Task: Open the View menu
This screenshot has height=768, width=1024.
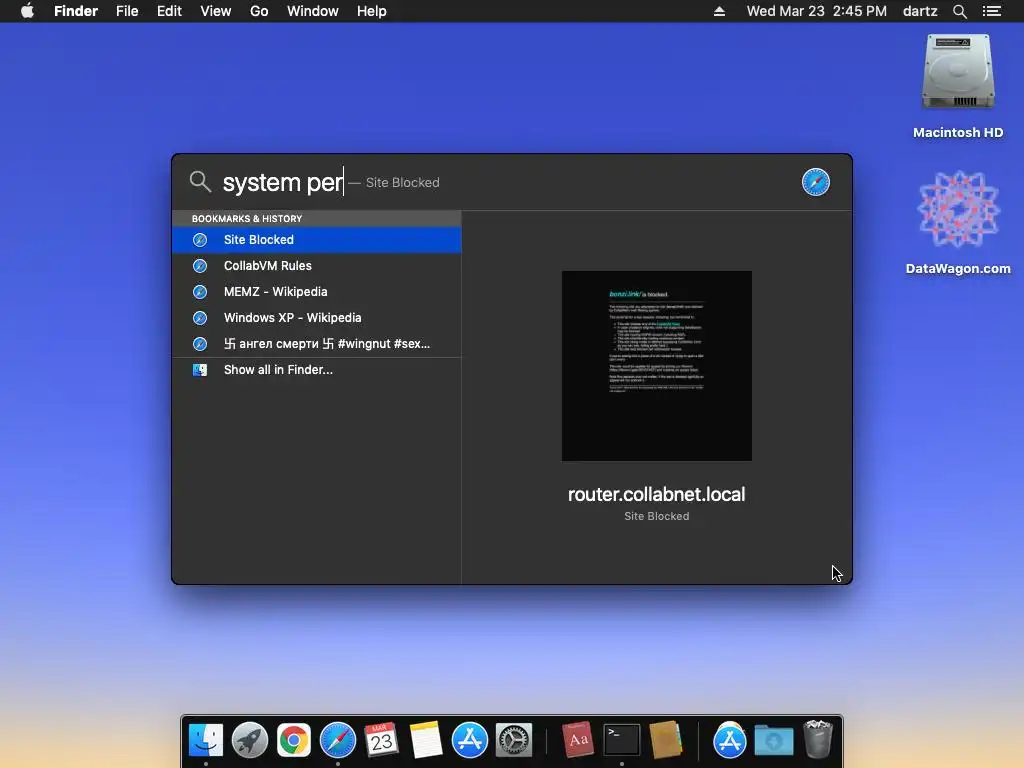Action: click(216, 11)
